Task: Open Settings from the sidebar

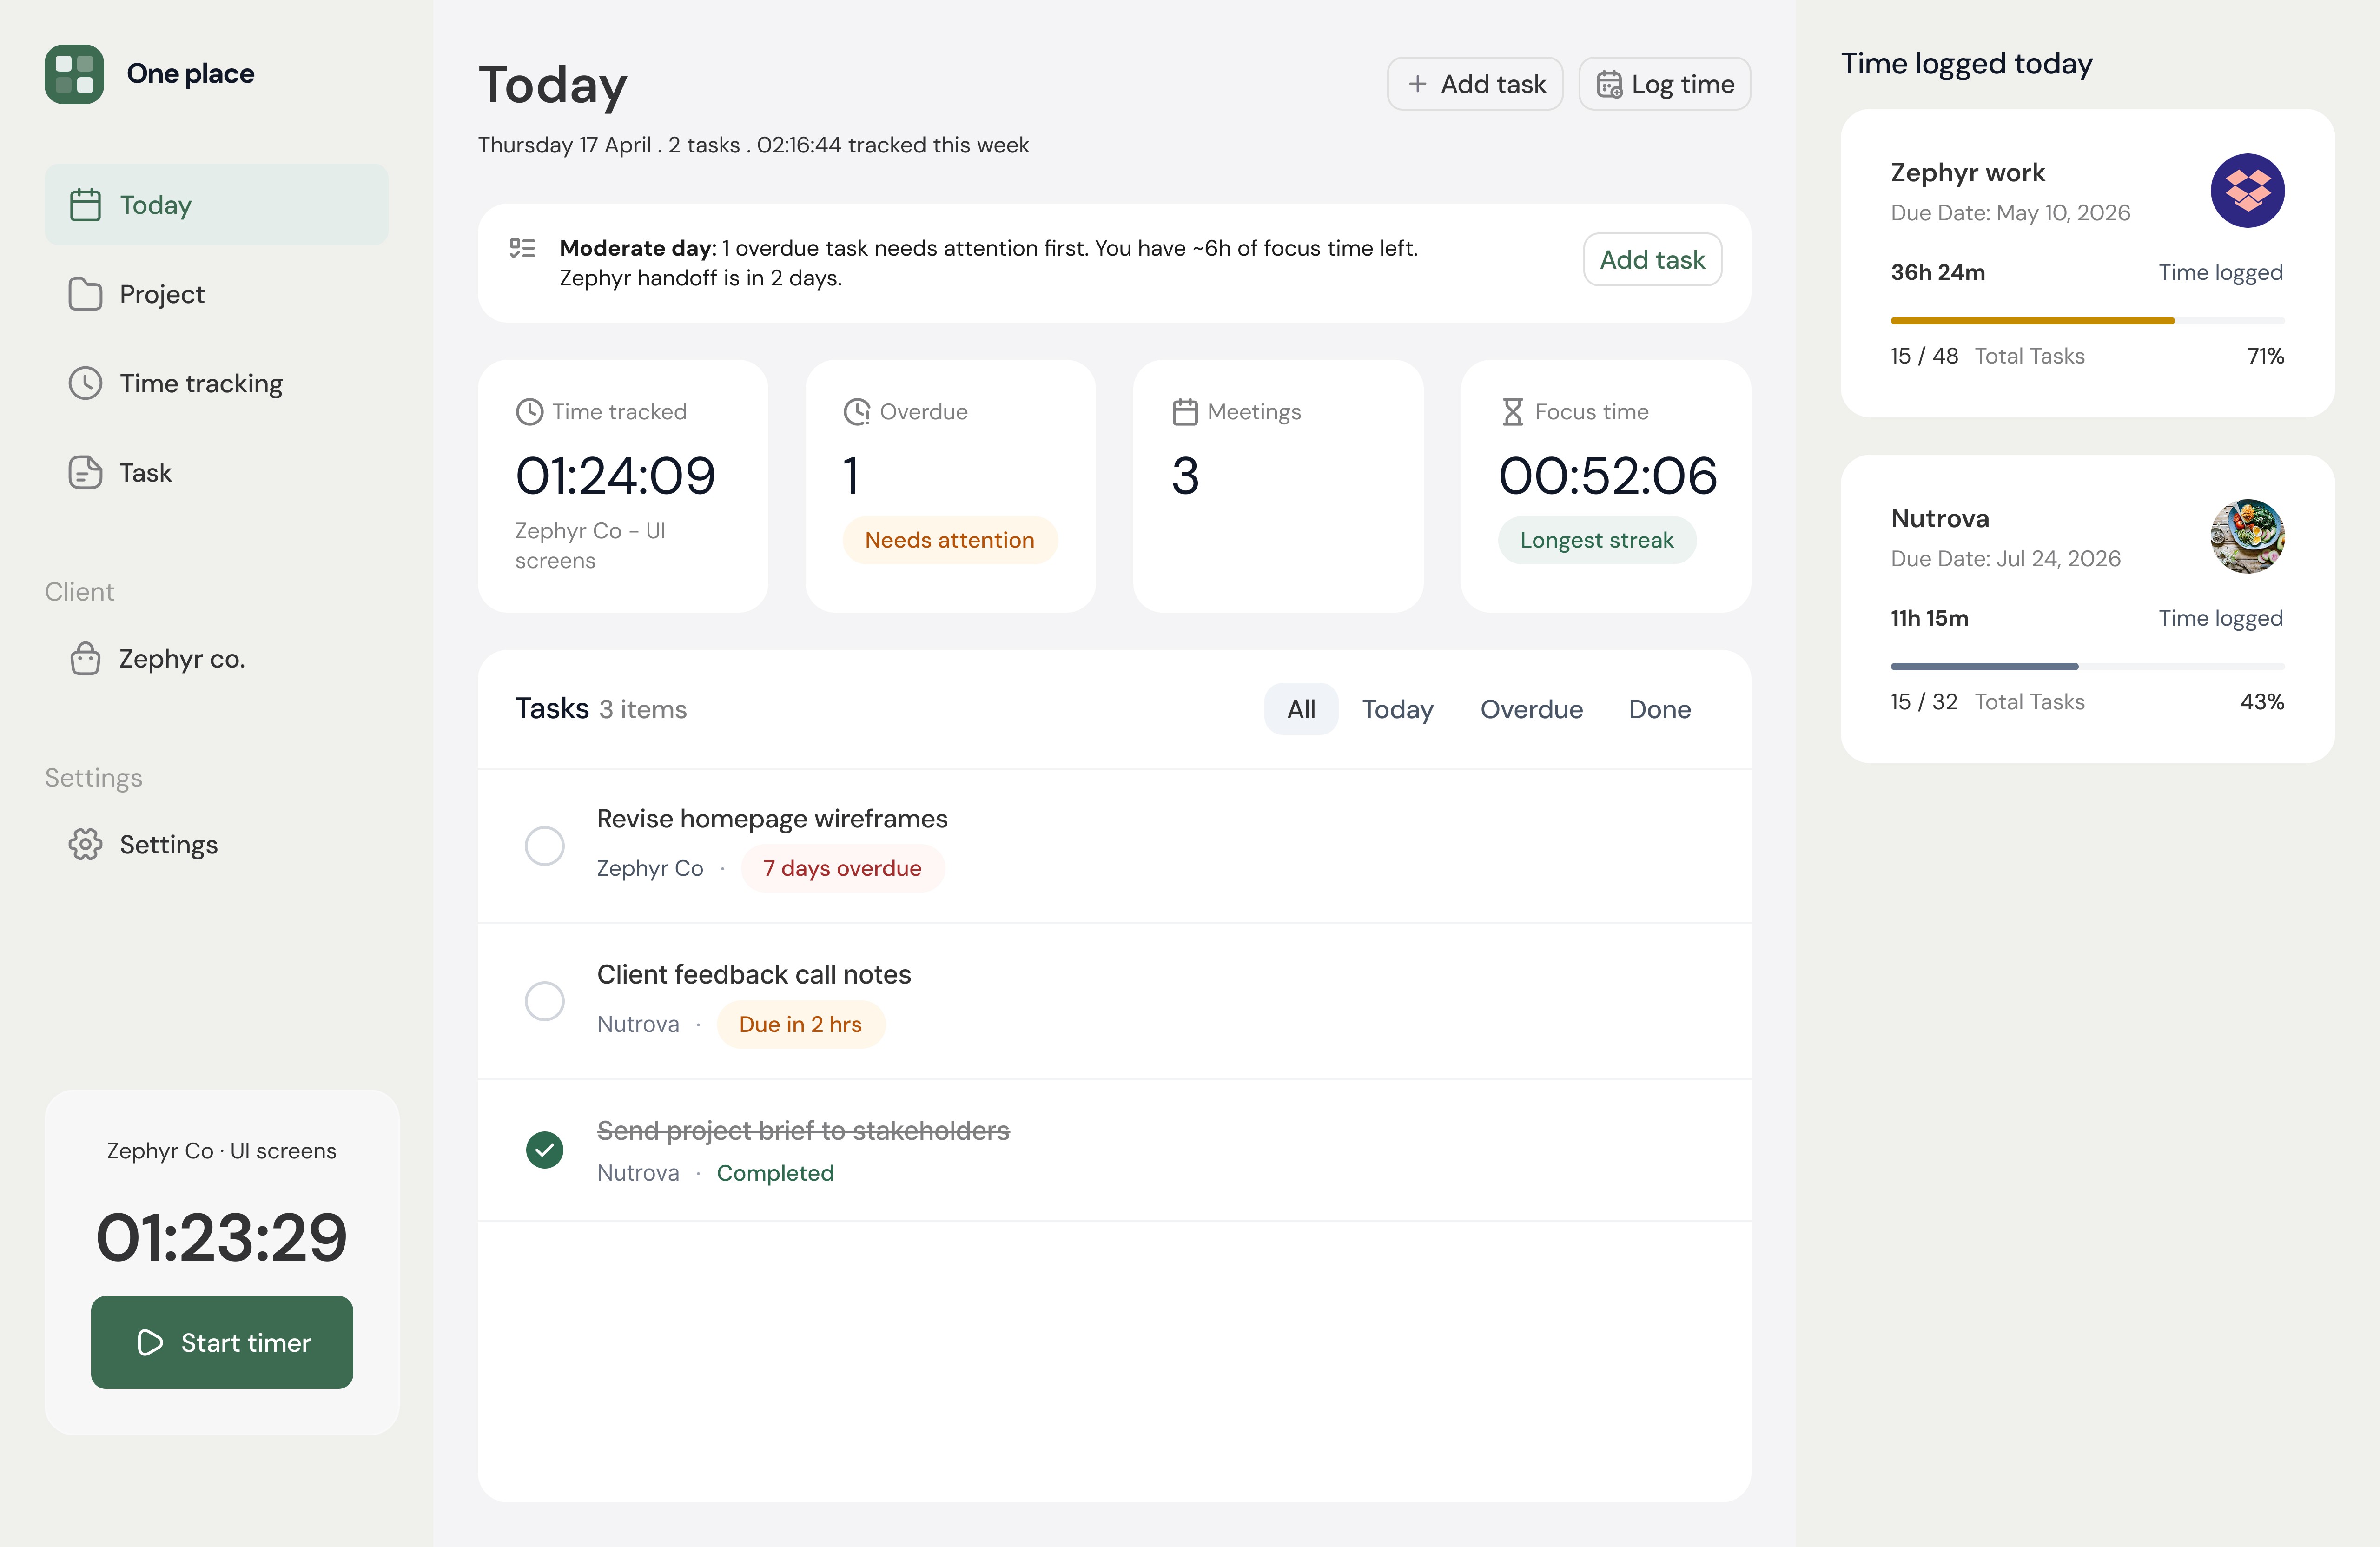Action: point(216,844)
